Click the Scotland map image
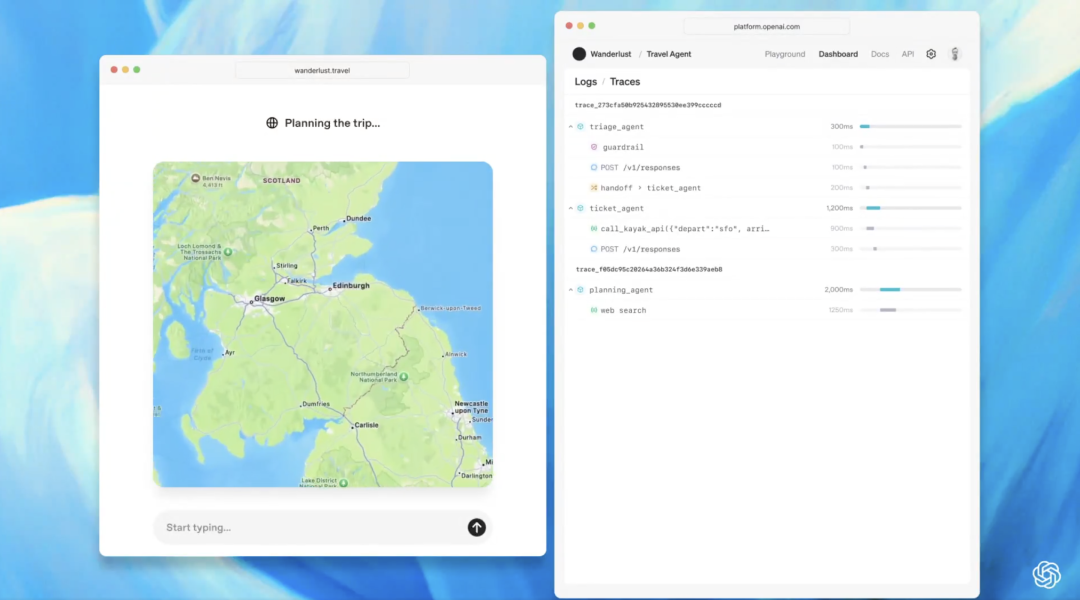1080x600 pixels. tap(322, 324)
